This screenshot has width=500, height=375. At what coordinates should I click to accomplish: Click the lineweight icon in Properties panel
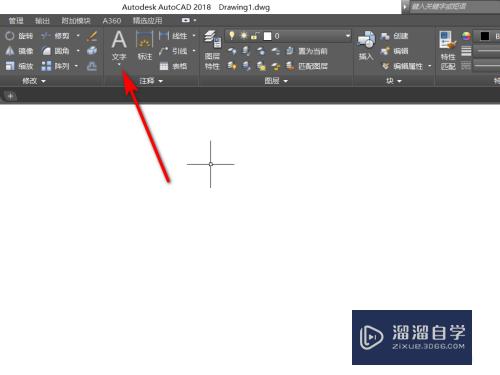(466, 51)
